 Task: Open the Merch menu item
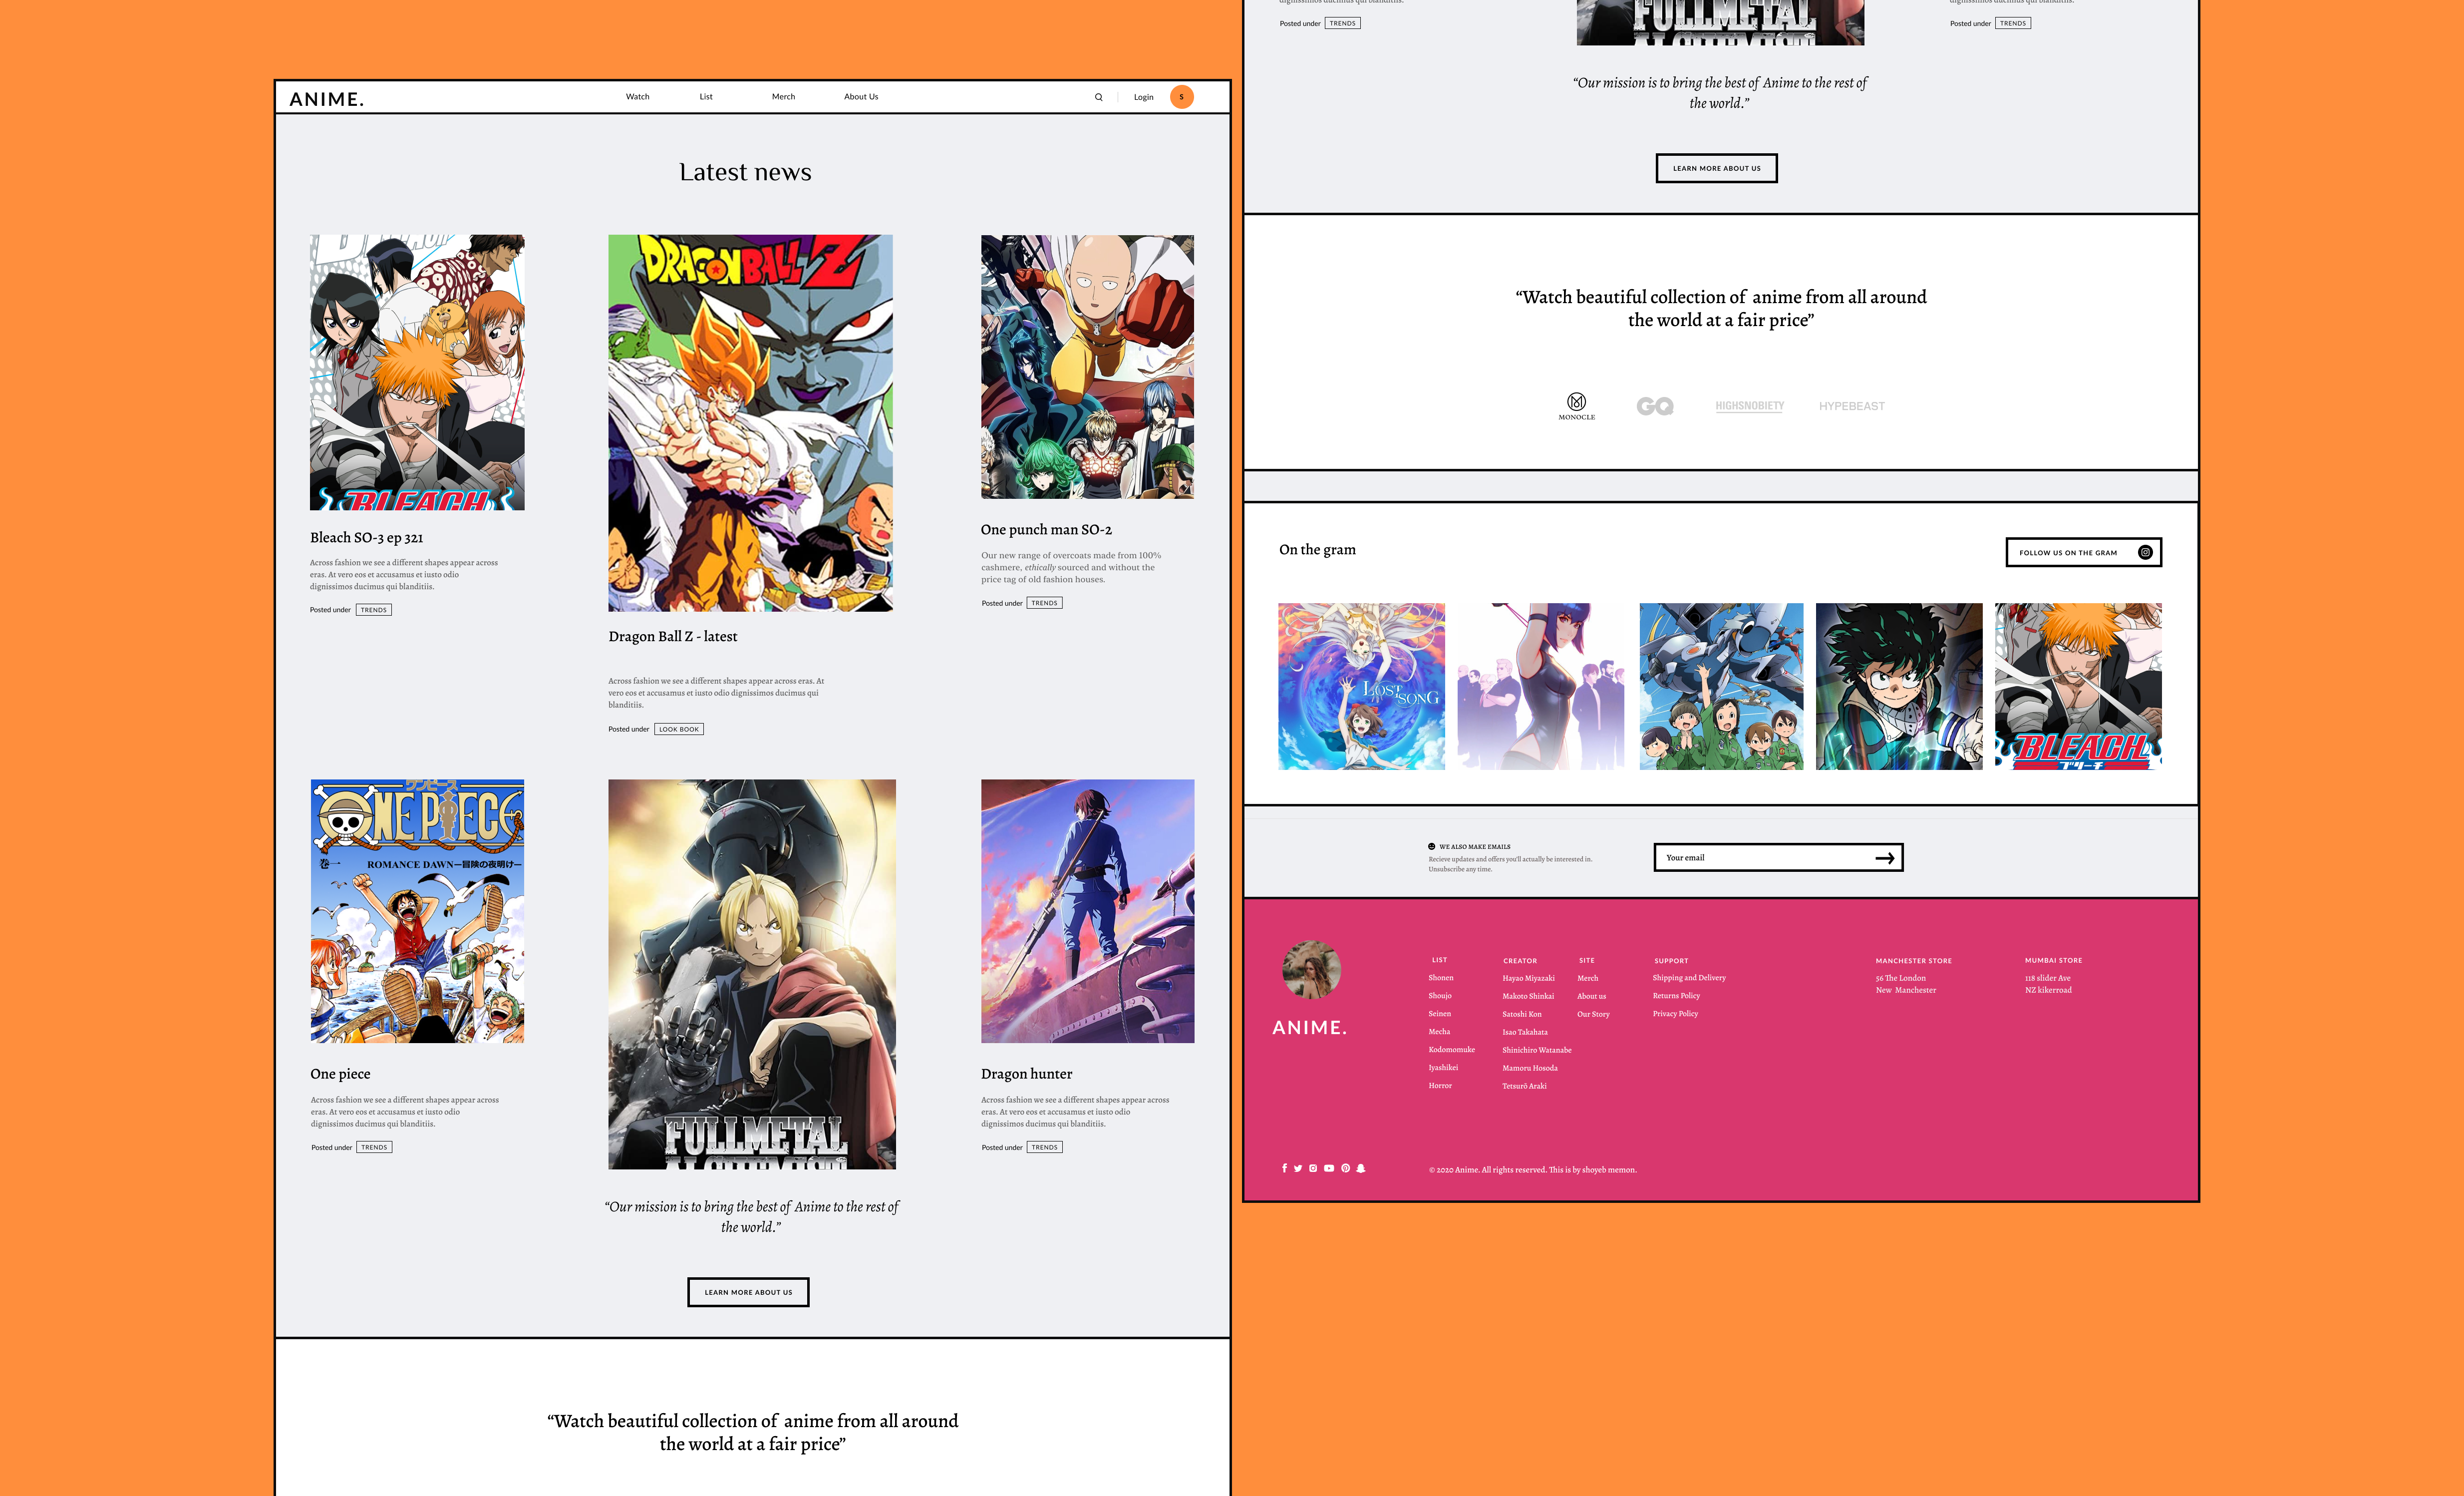[783, 97]
